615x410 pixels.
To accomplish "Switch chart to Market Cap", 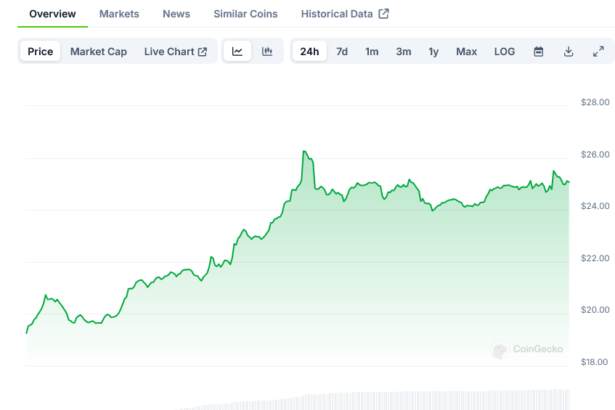I will 98,51.
